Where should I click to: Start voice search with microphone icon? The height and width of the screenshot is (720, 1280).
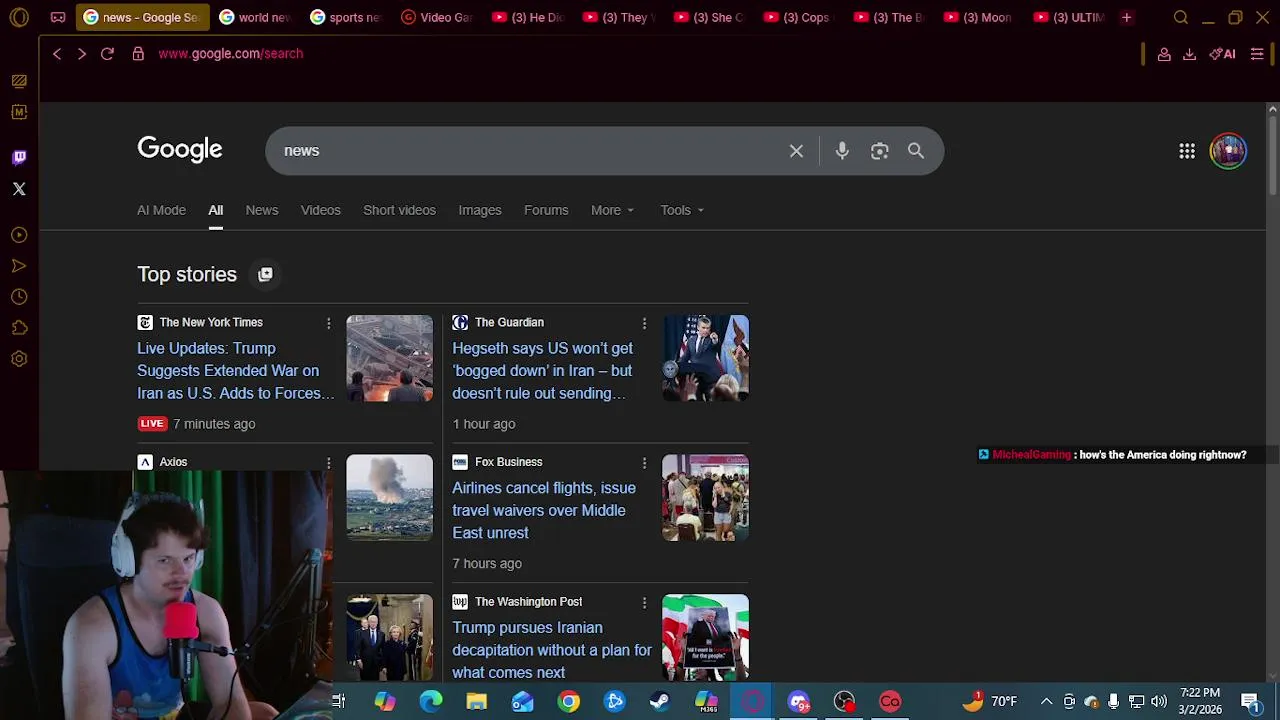[x=842, y=150]
